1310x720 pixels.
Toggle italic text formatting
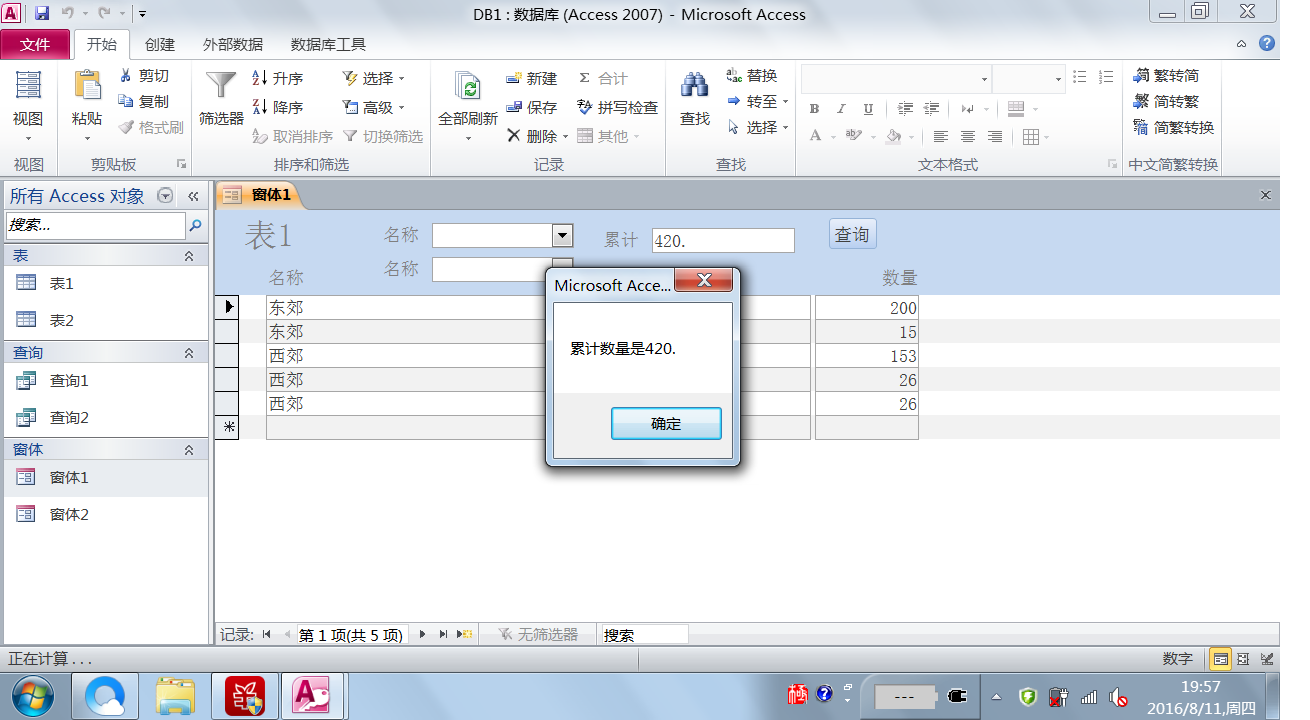(x=841, y=109)
